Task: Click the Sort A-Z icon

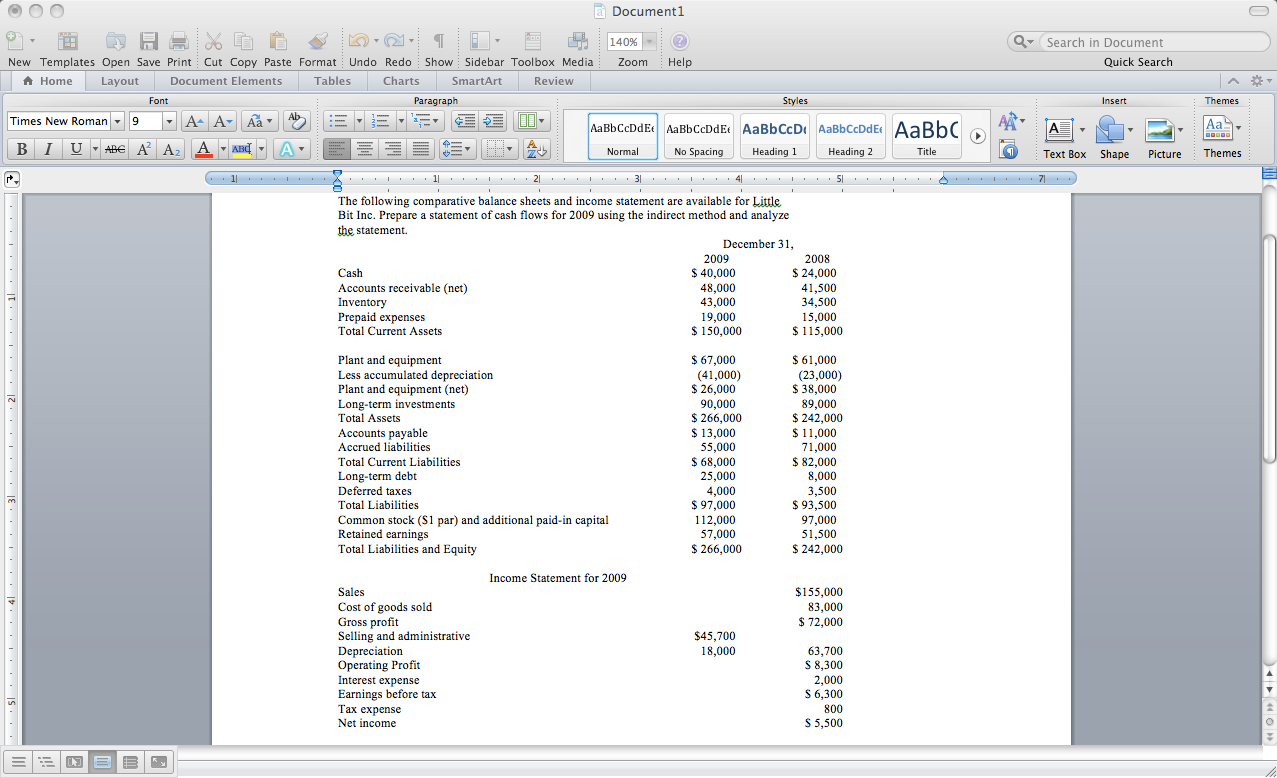Action: click(537, 149)
